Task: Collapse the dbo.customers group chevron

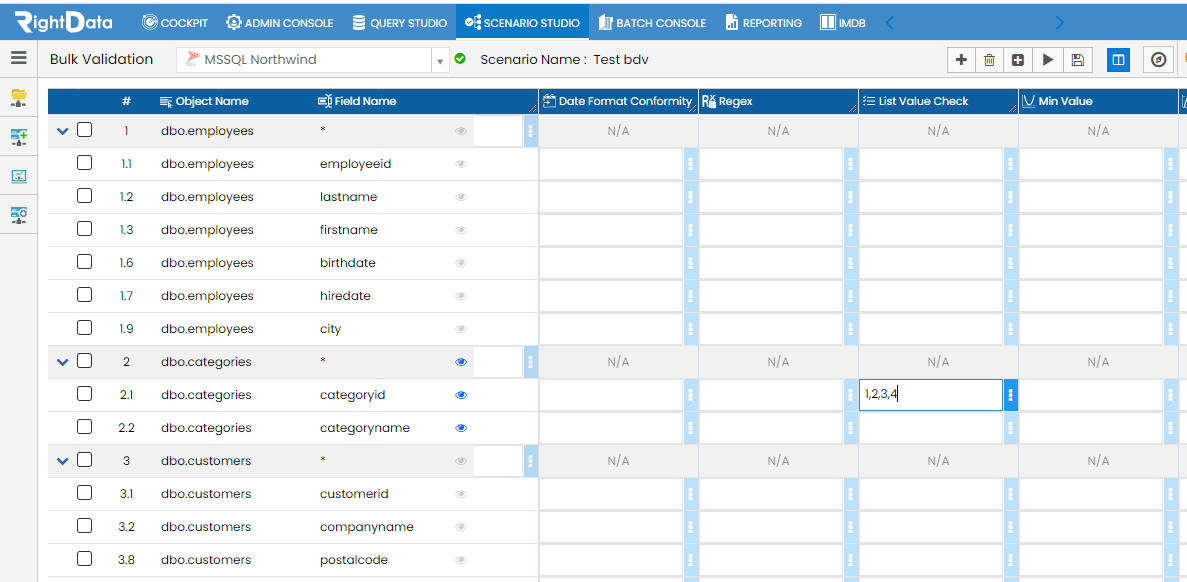Action: (63, 461)
